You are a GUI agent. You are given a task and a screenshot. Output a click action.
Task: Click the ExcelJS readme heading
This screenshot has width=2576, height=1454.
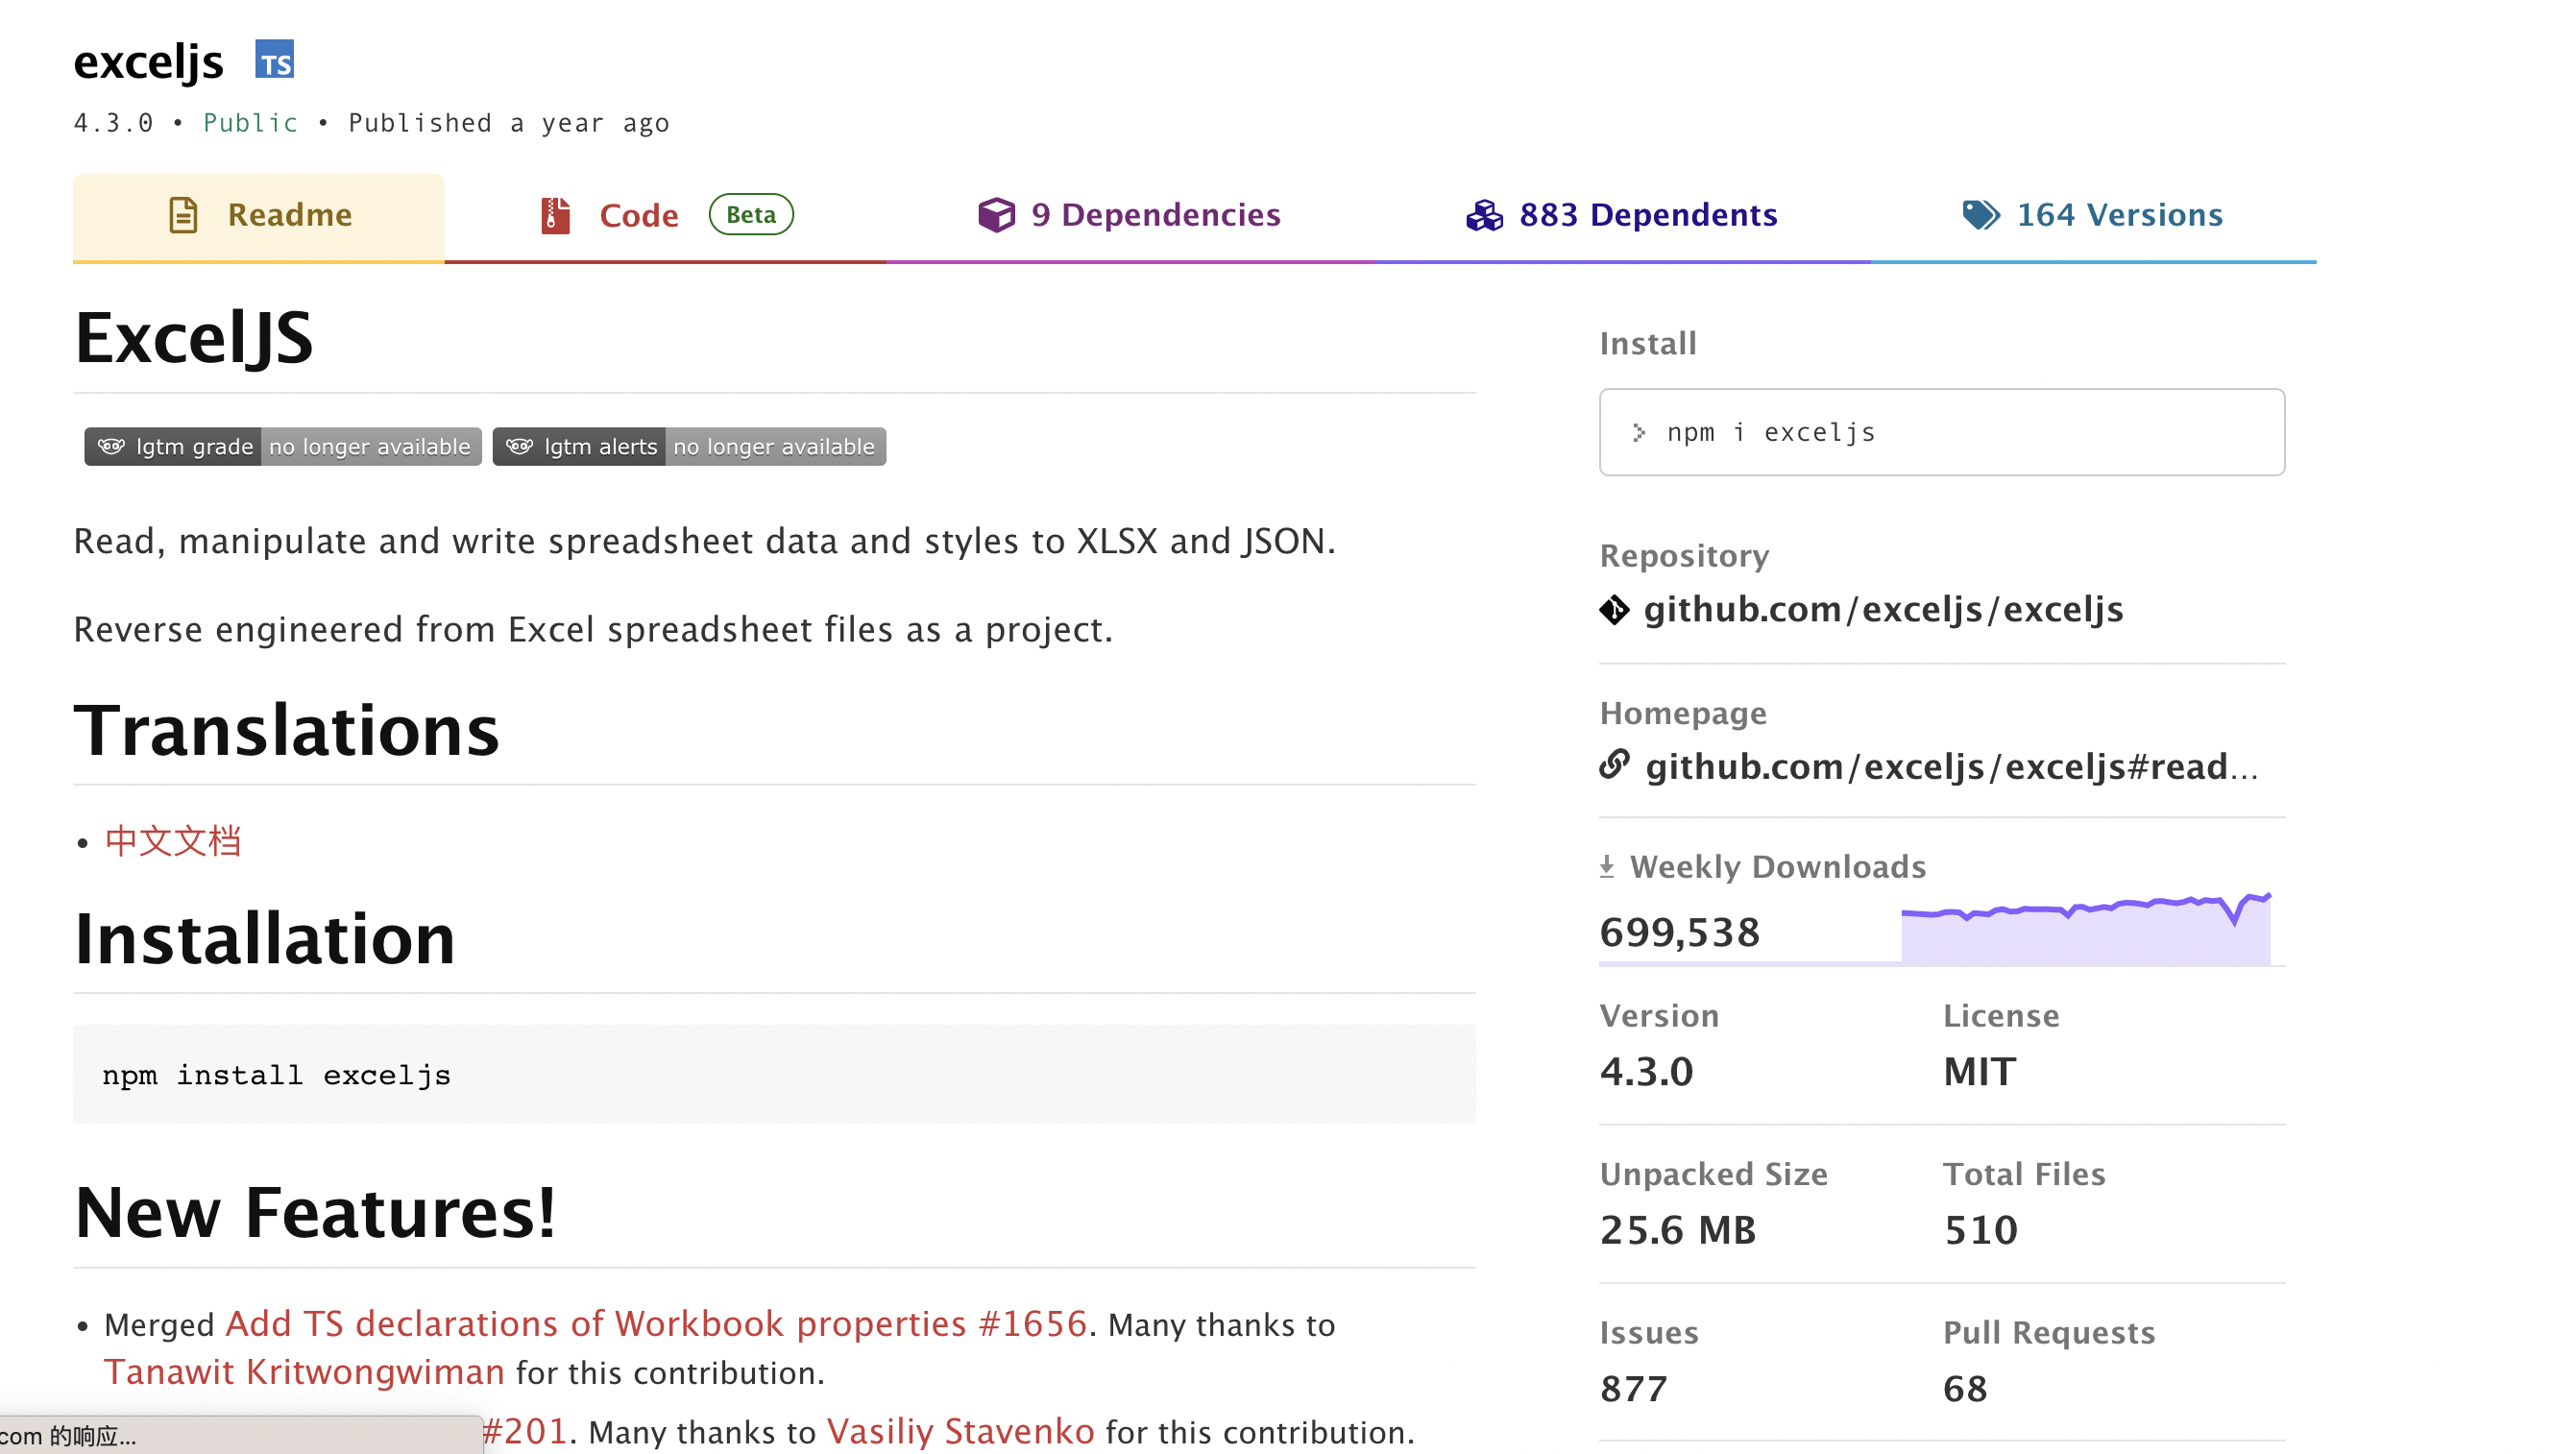(x=193, y=338)
